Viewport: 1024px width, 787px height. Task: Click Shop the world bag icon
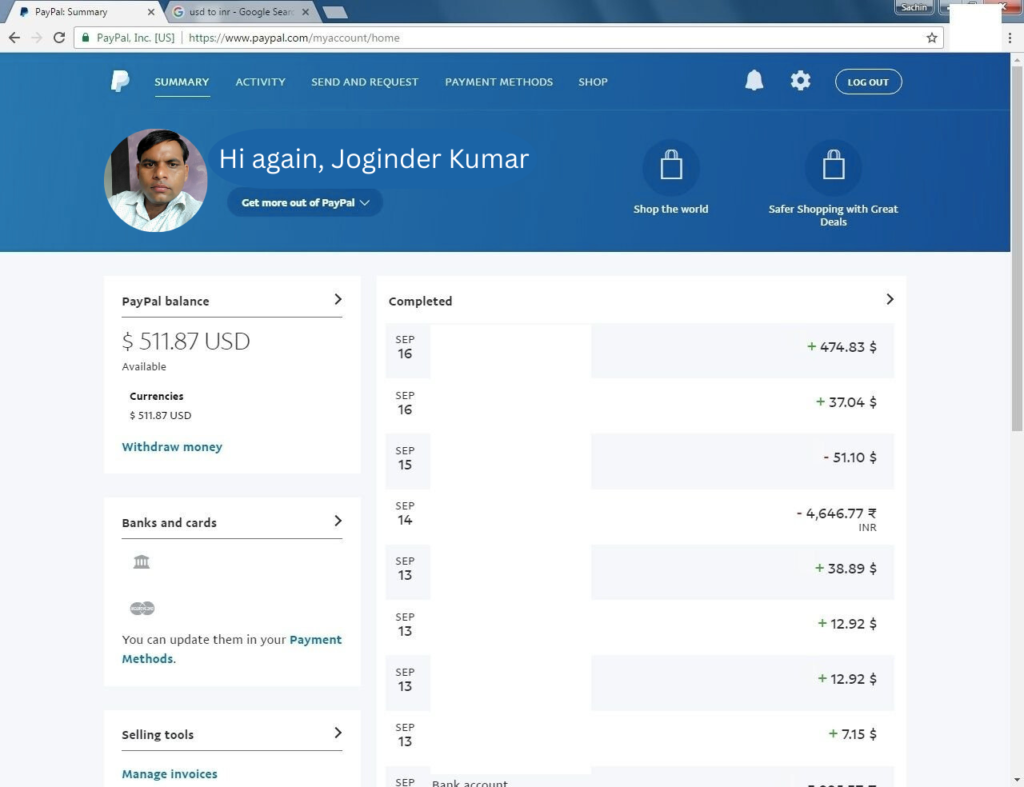tap(671, 166)
